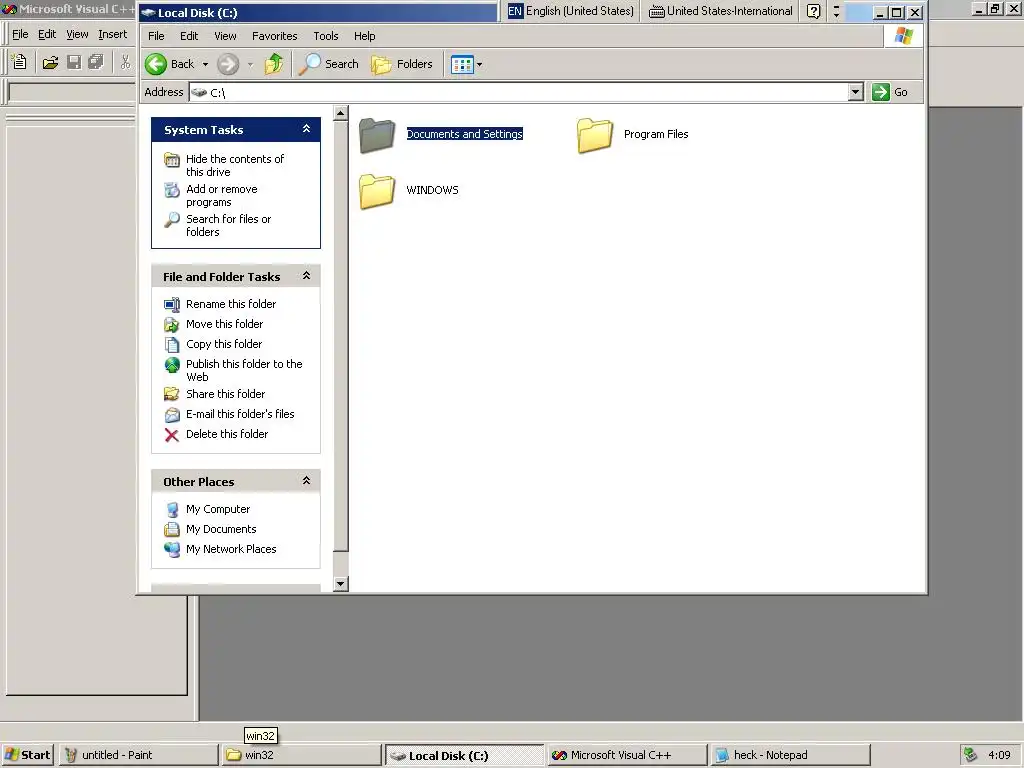Click Rename this folder
This screenshot has width=1024, height=768.
click(231, 304)
